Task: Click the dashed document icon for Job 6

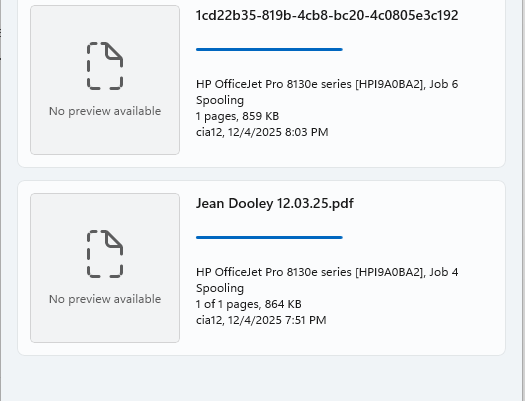Action: click(105, 66)
